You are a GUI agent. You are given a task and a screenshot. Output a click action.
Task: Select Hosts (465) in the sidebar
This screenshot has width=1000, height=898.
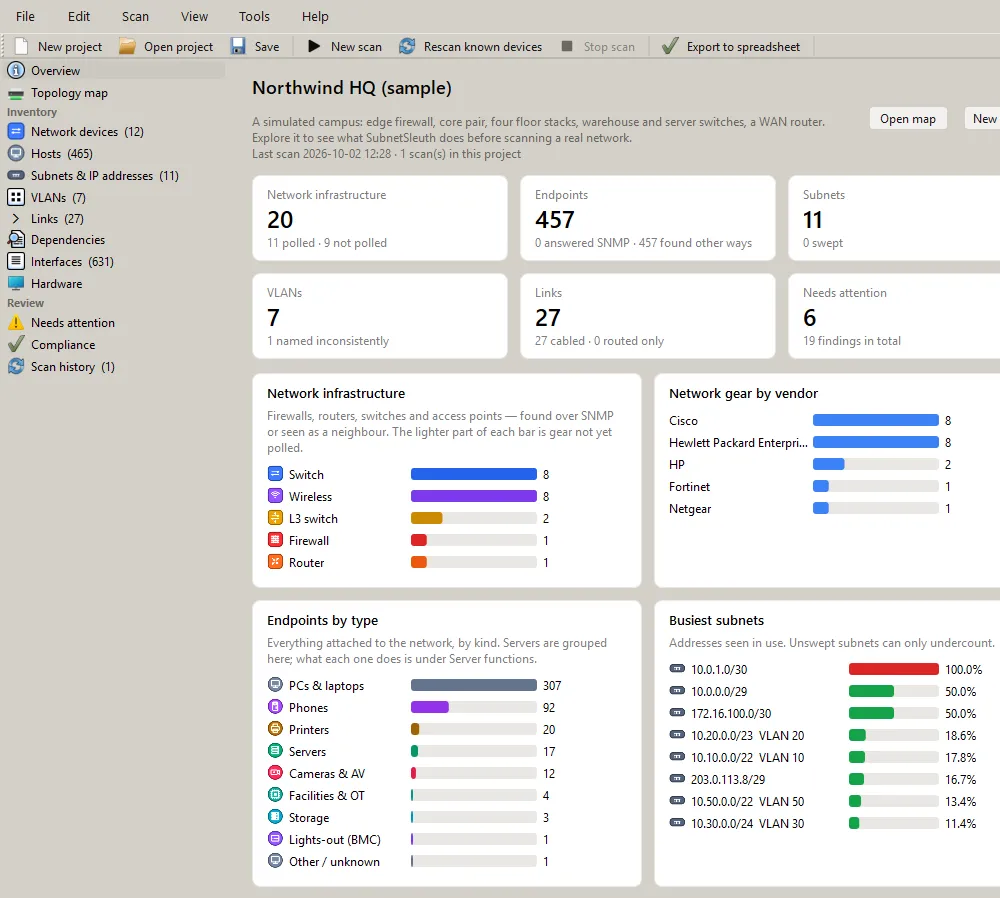click(62, 154)
